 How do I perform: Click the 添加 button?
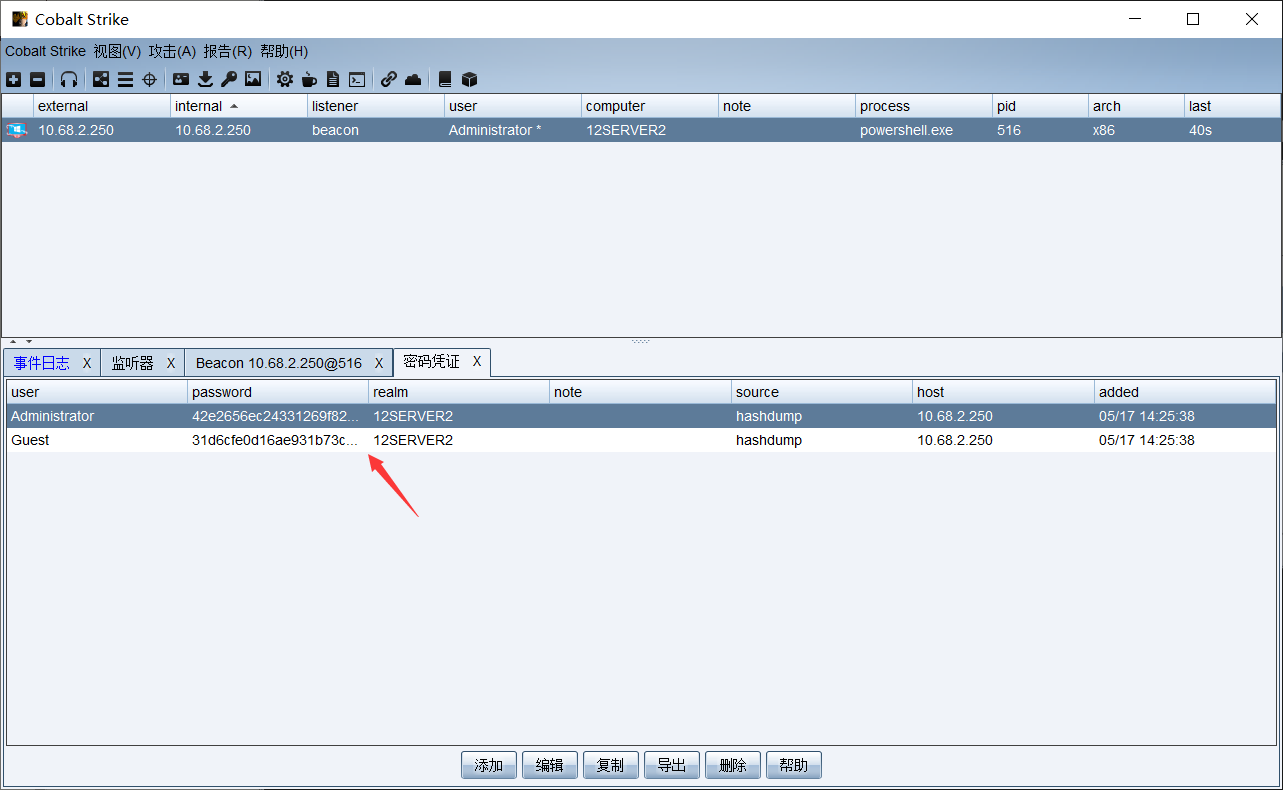pyautogui.click(x=489, y=765)
